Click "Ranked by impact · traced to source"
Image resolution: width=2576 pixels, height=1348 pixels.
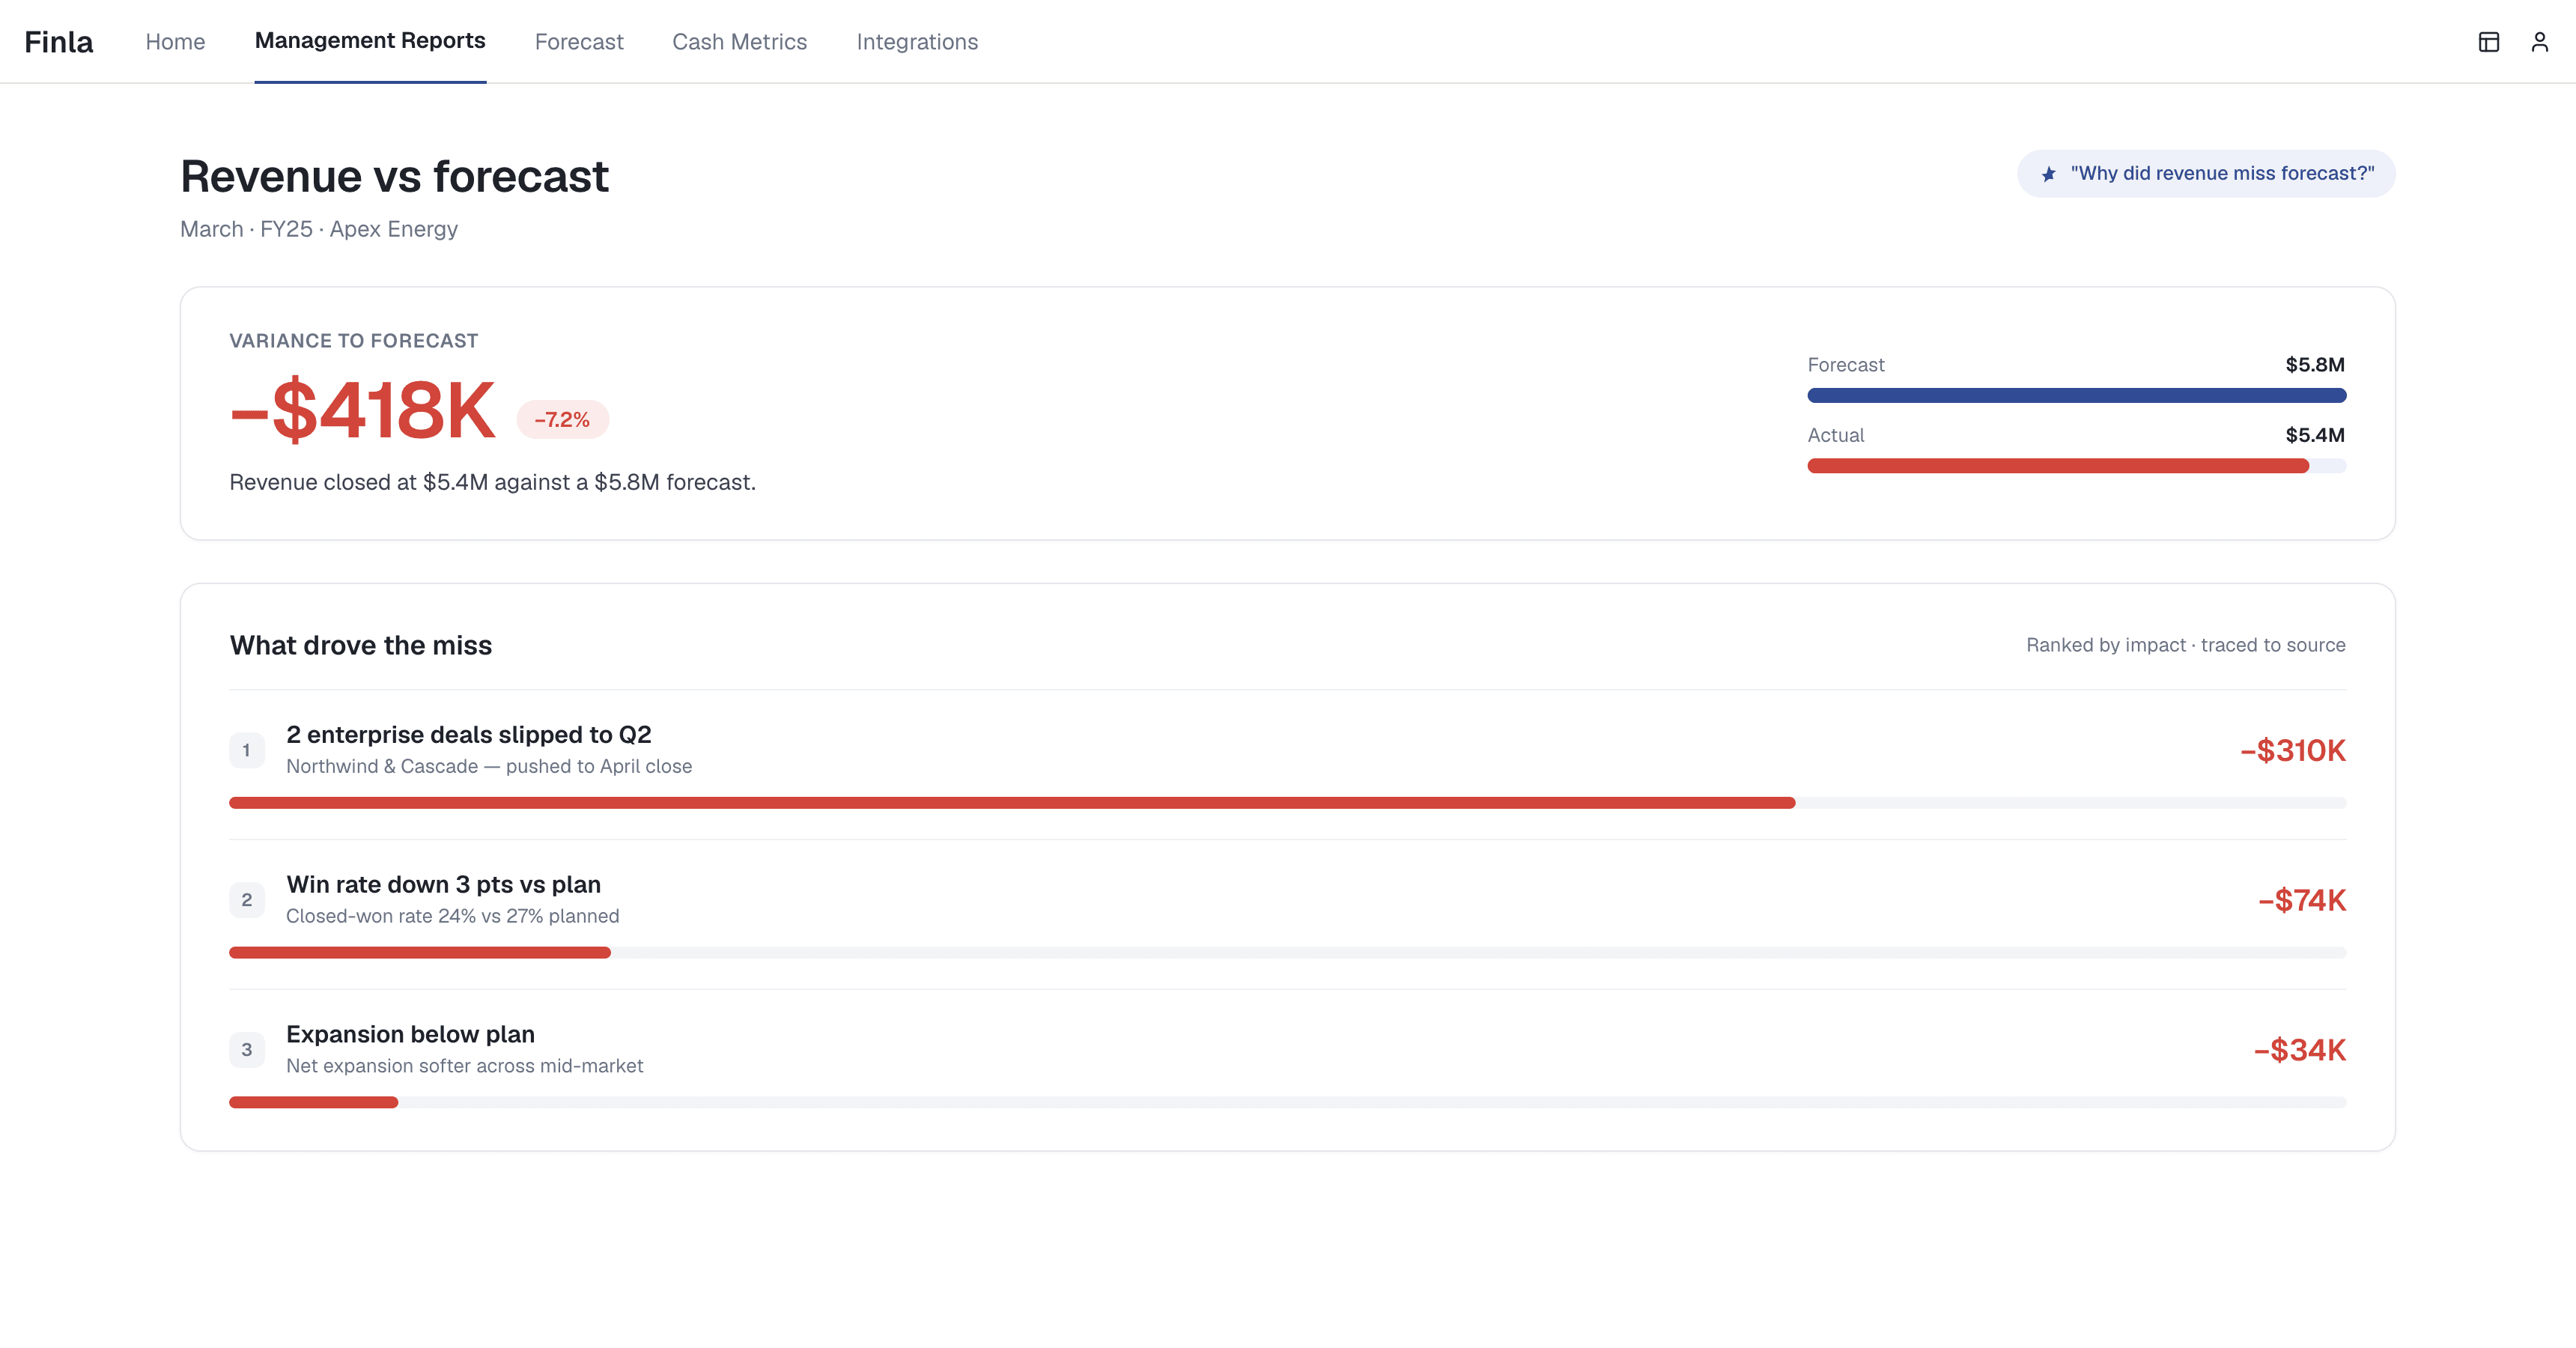[x=2185, y=646]
